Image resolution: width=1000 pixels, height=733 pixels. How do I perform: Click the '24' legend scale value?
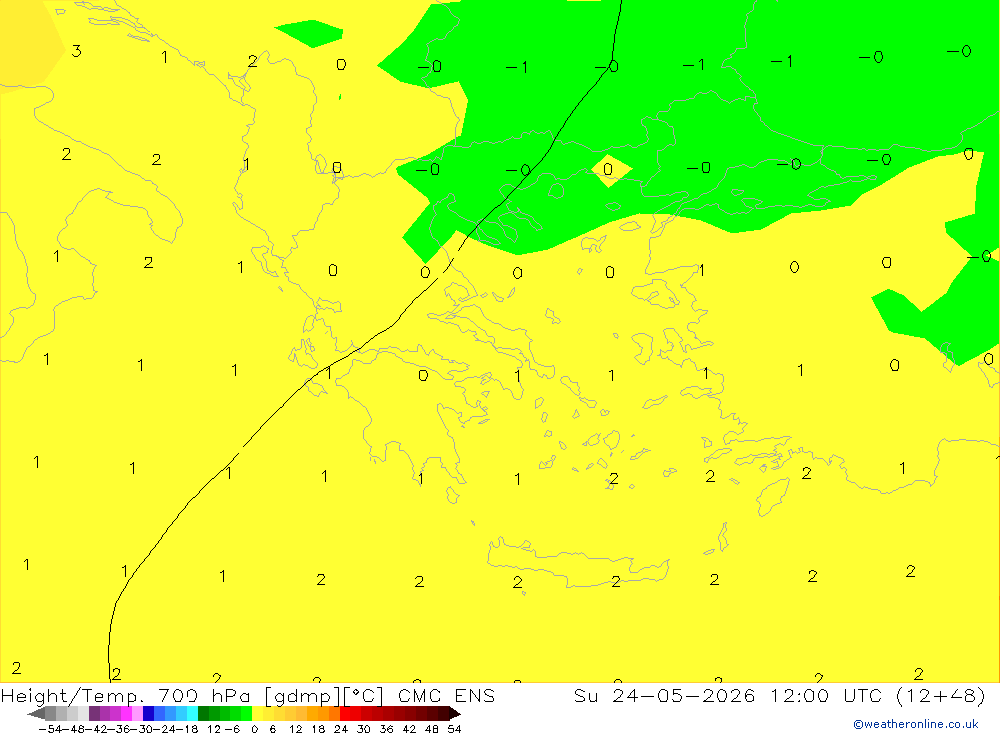pyautogui.click(x=341, y=729)
